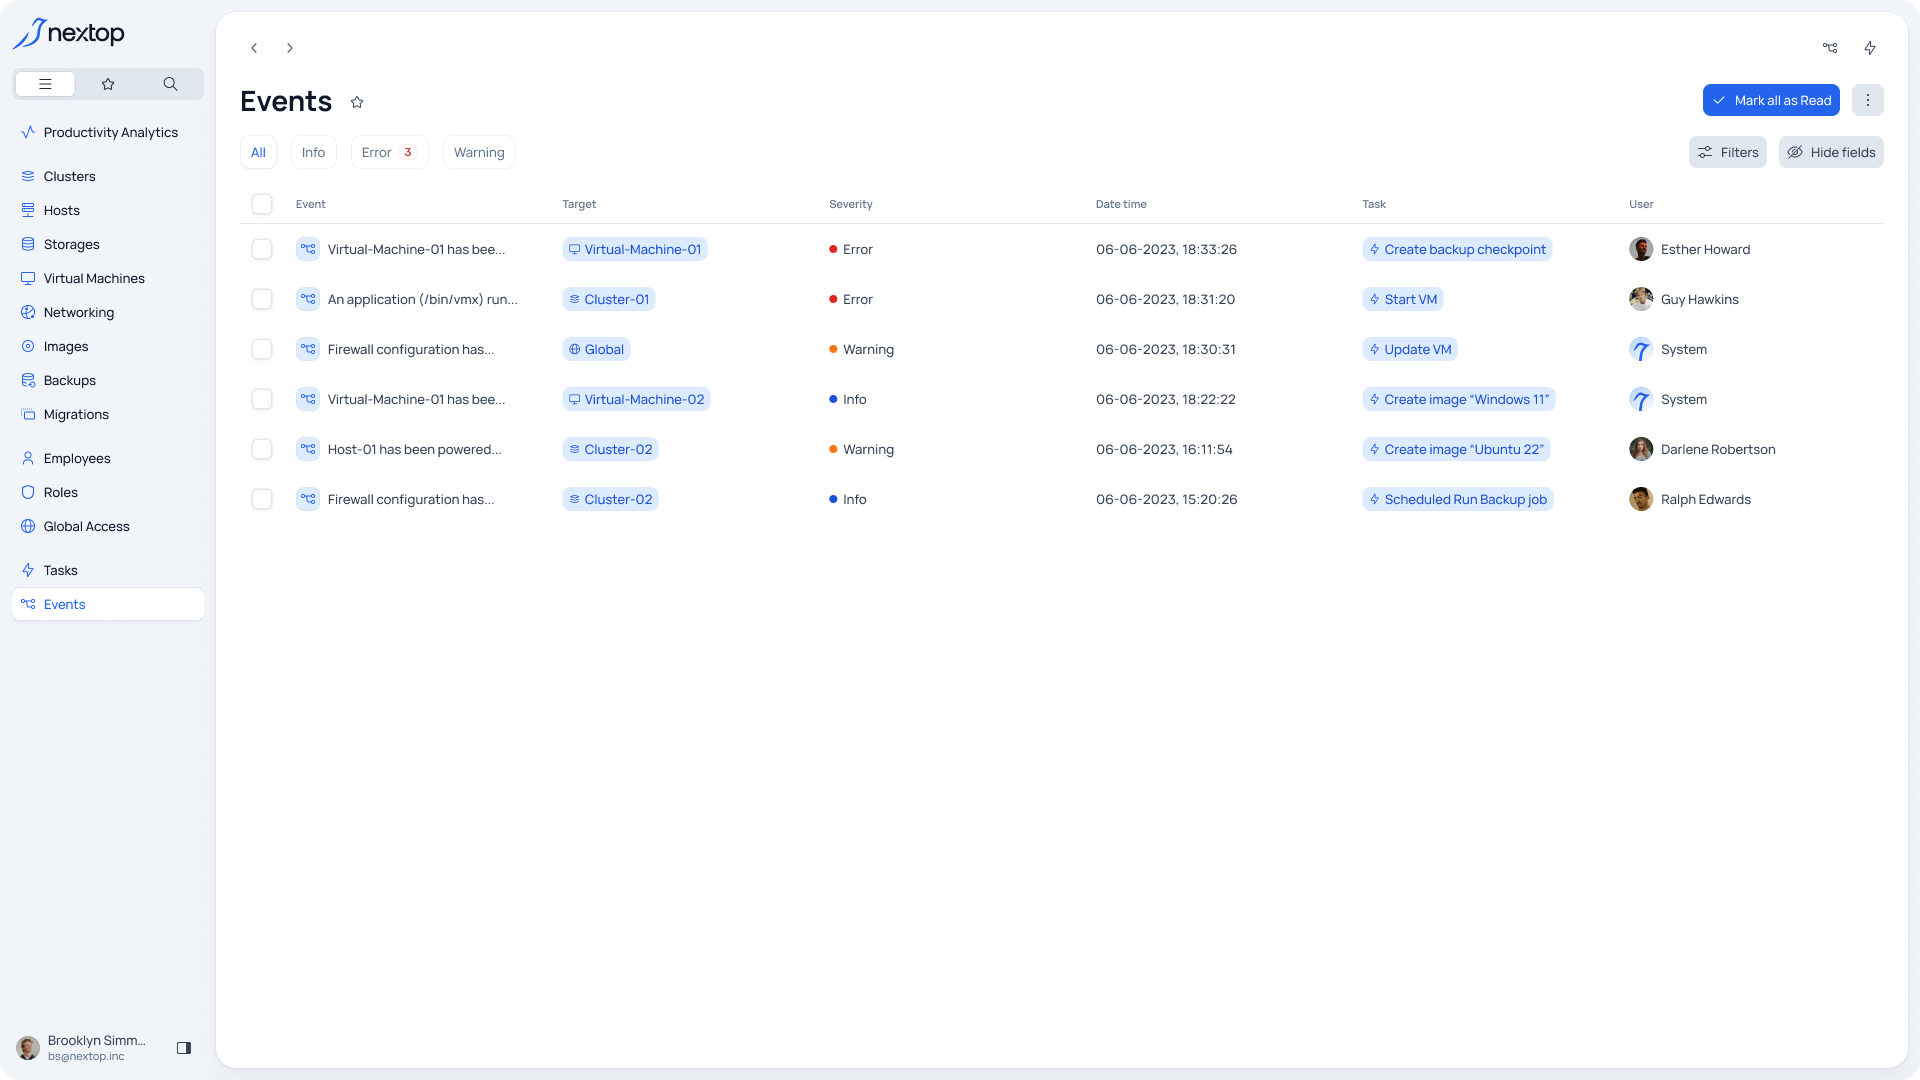Image resolution: width=1920 pixels, height=1080 pixels.
Task: Open the sidebar search icon
Action: pyautogui.click(x=170, y=84)
